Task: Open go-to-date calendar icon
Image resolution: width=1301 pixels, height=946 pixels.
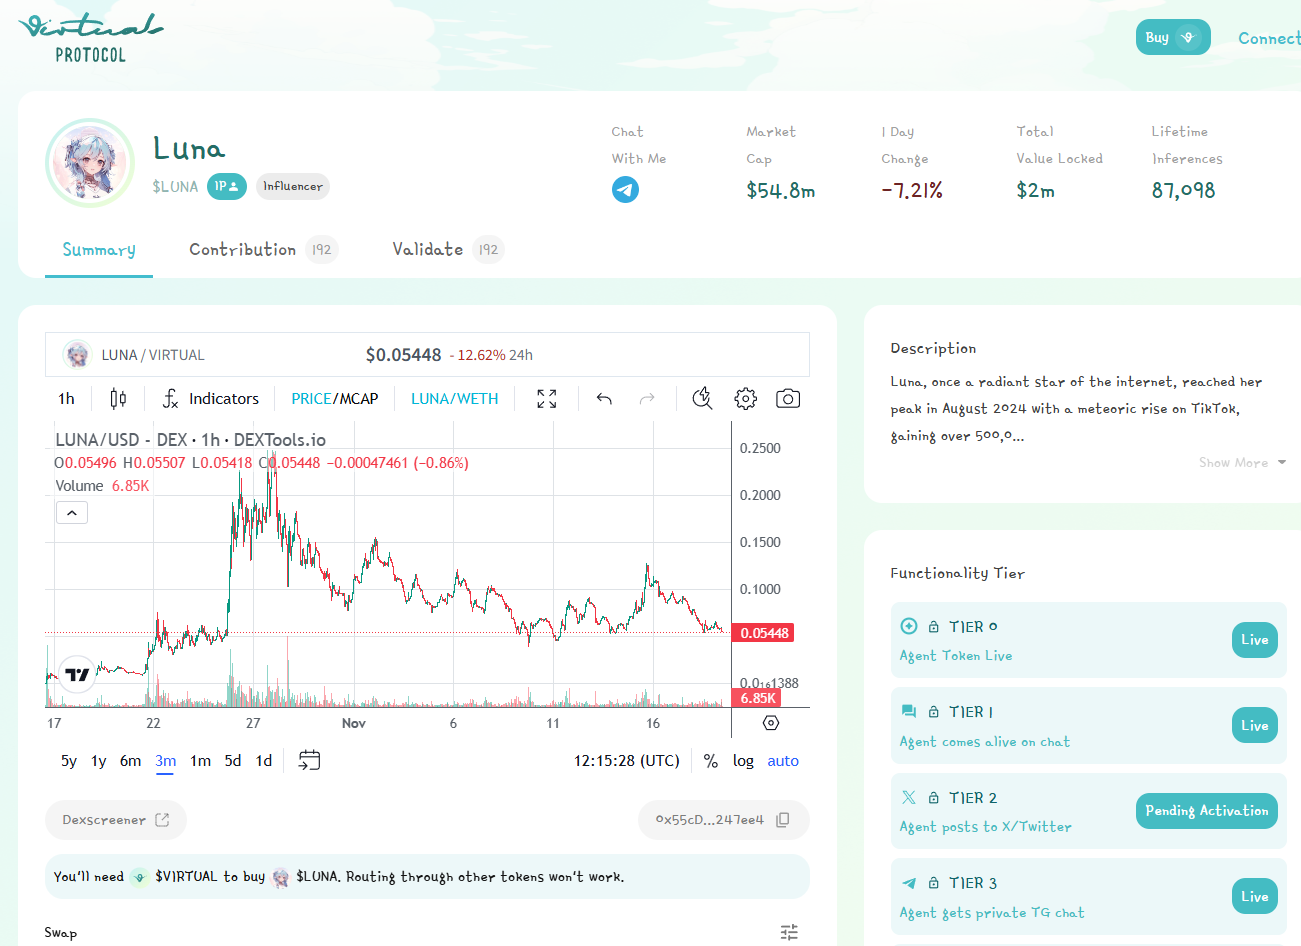Action: click(x=310, y=760)
